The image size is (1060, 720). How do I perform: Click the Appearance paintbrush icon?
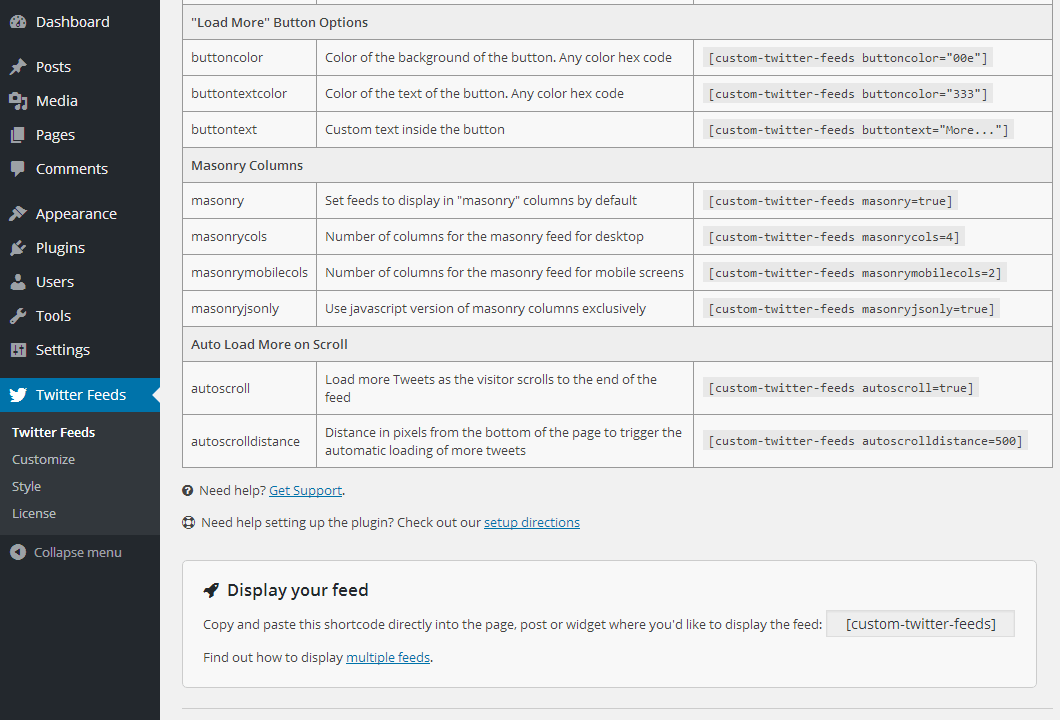point(18,214)
